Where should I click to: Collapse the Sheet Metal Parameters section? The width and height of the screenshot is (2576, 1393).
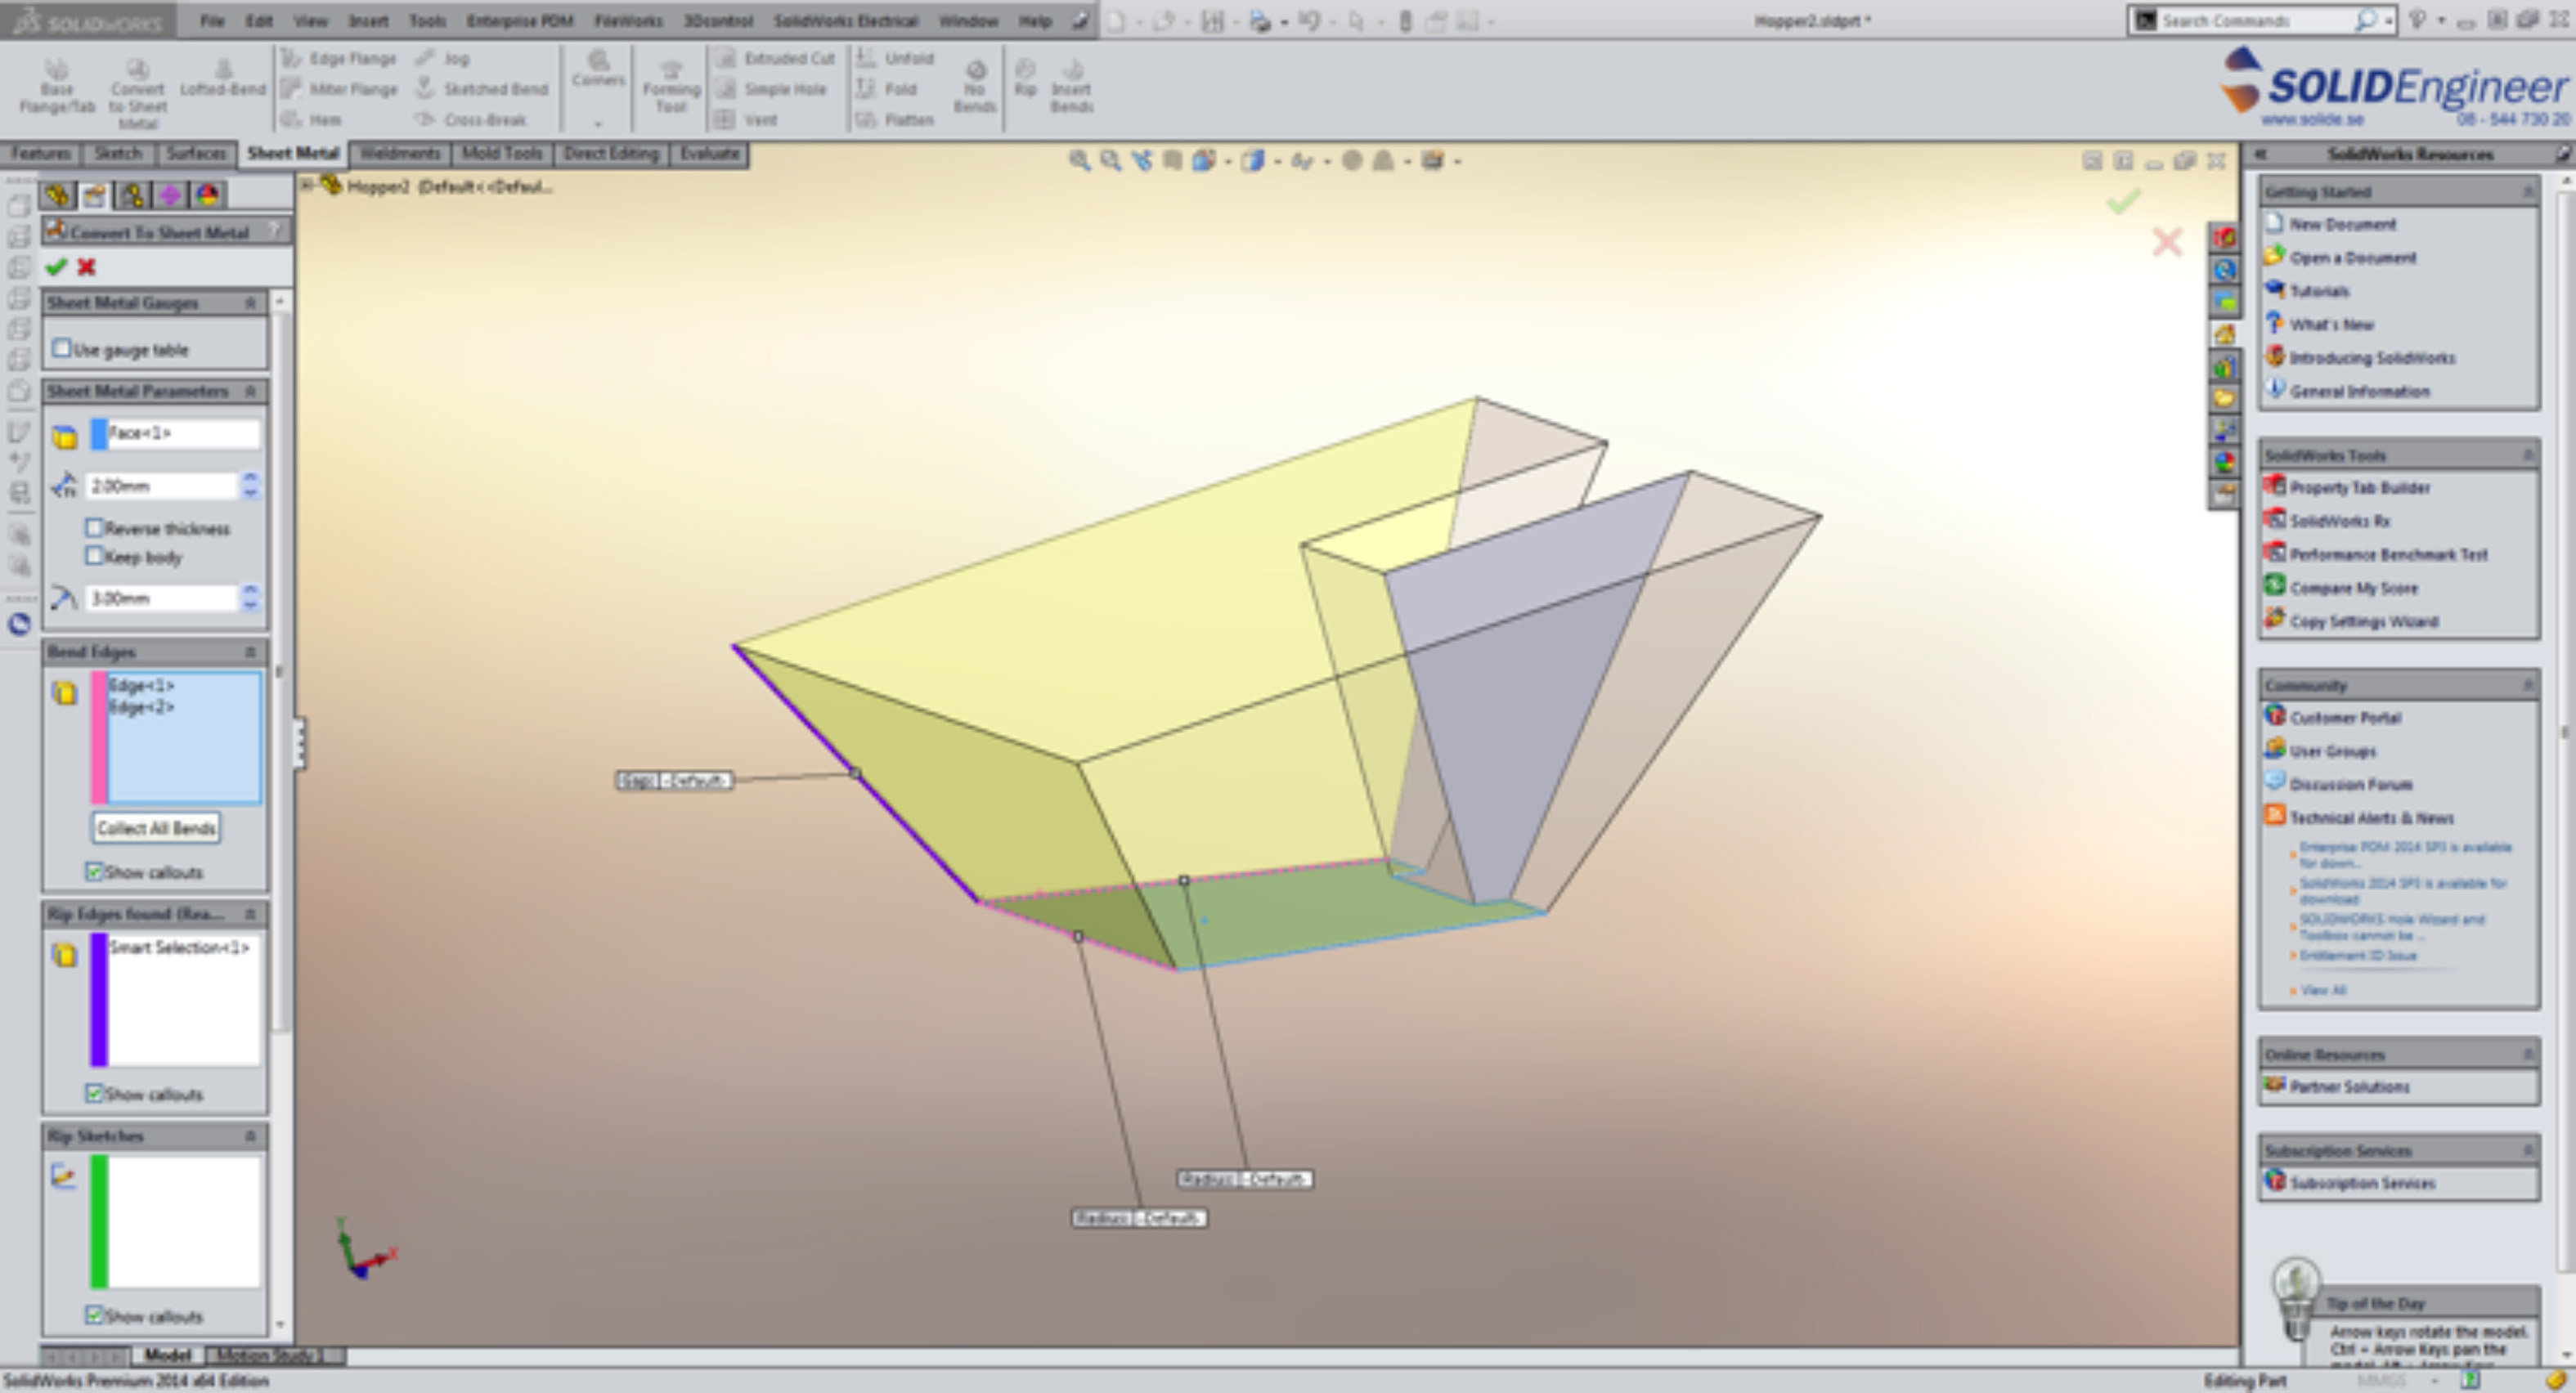click(x=250, y=391)
